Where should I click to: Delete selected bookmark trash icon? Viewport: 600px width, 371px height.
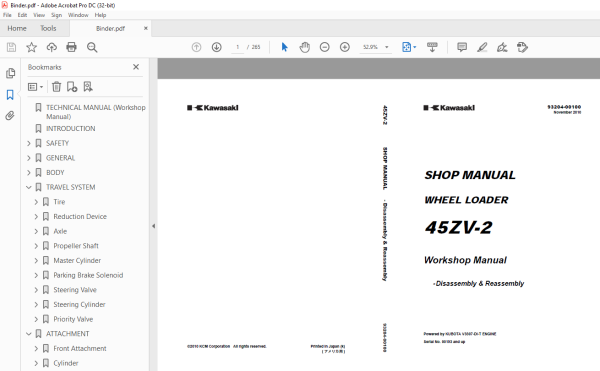[x=56, y=87]
